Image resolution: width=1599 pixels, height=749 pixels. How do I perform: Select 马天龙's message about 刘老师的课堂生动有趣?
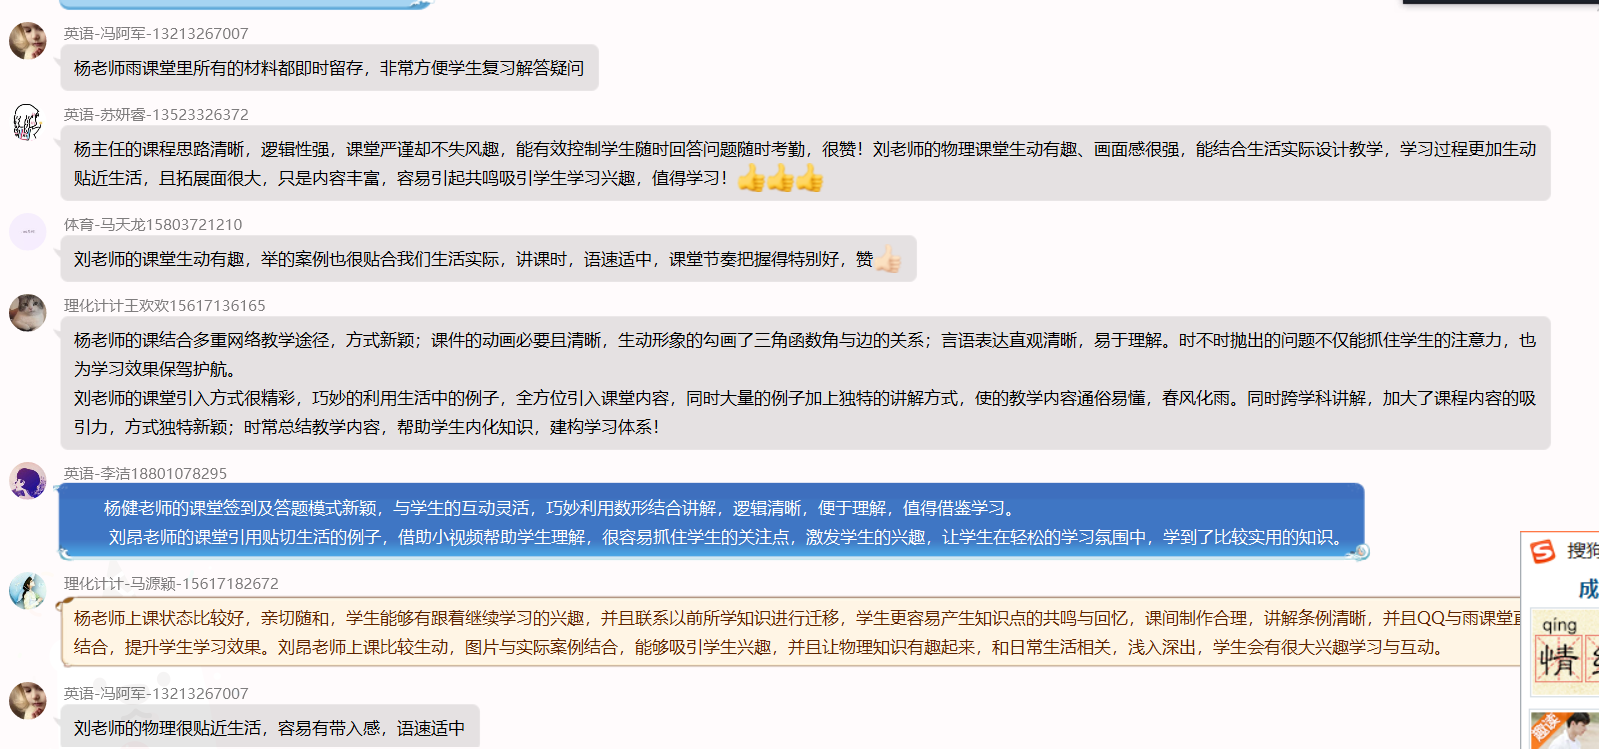488,259
